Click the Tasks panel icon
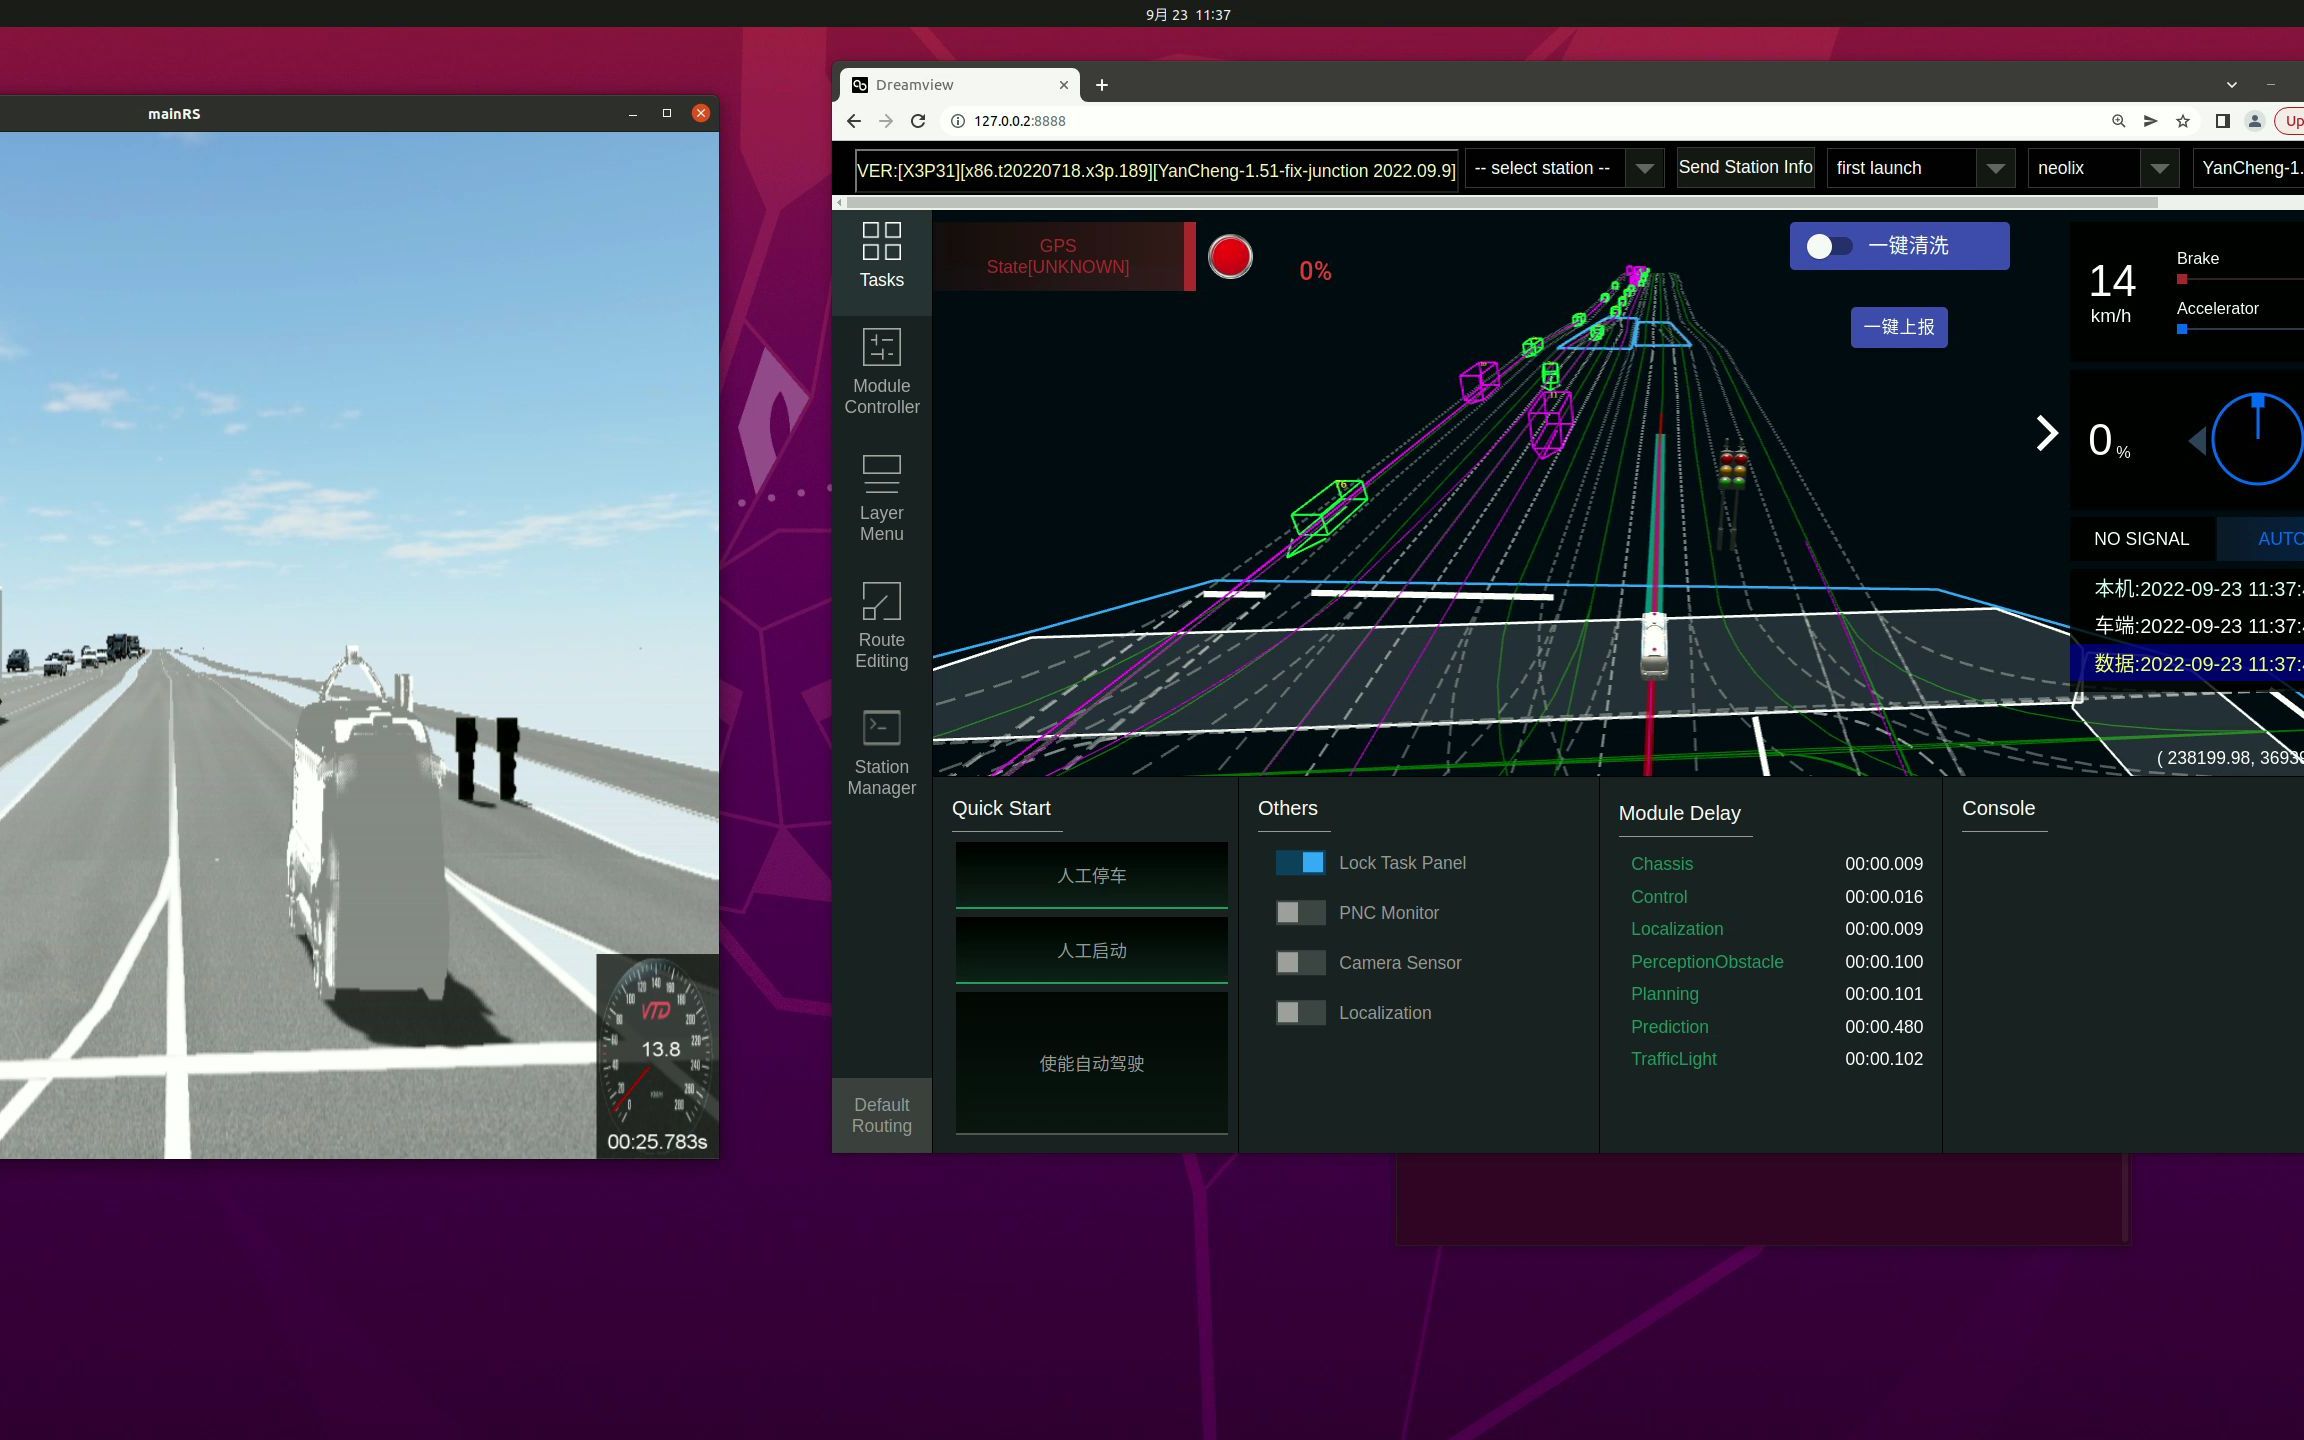This screenshot has width=2304, height=1440. (881, 252)
